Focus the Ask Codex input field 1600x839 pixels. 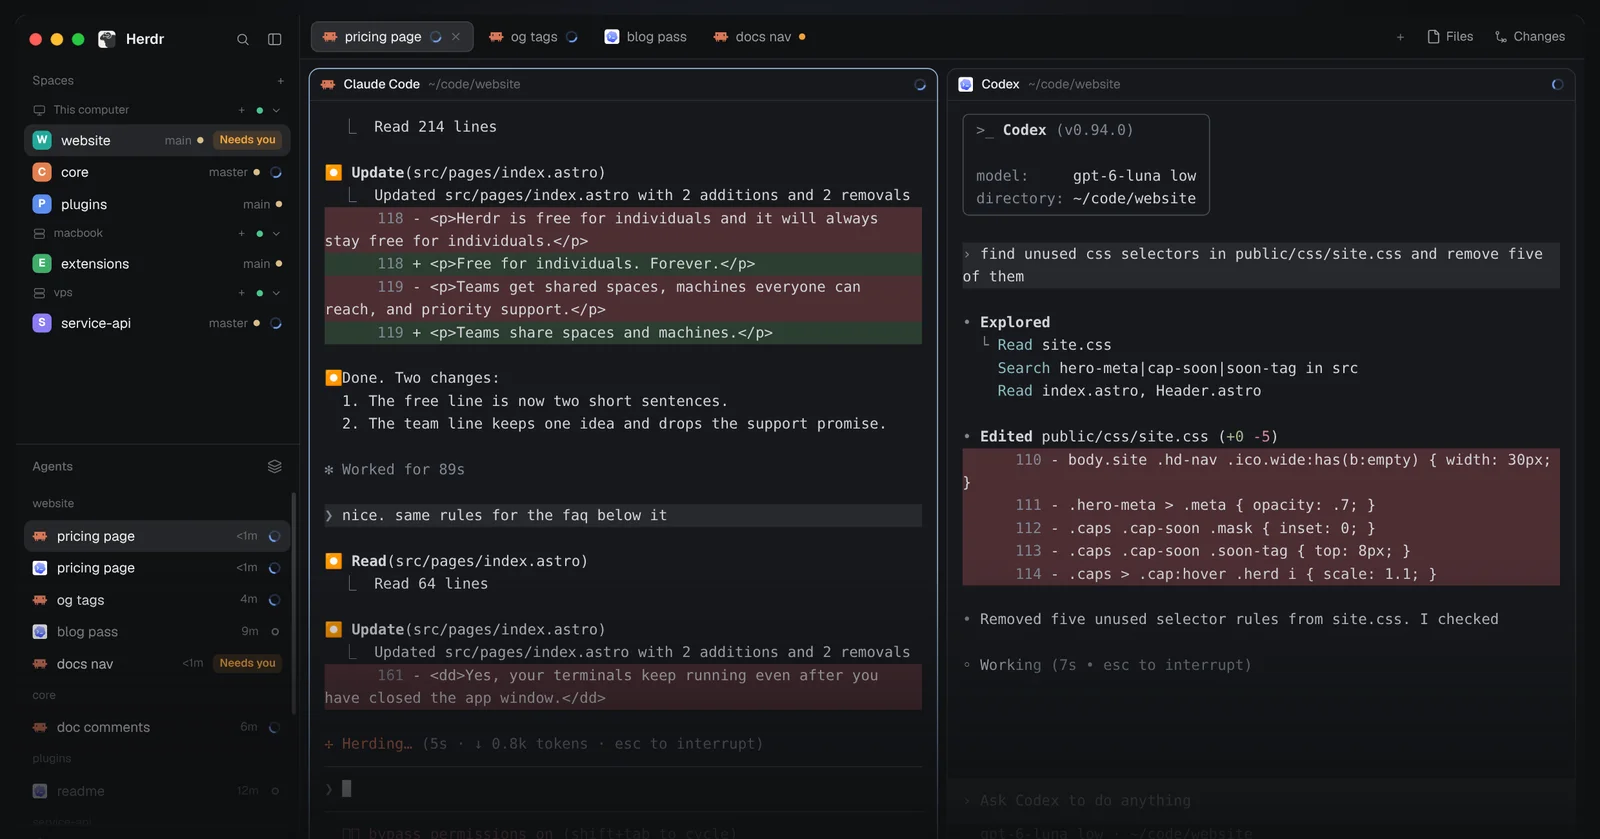click(x=1260, y=801)
